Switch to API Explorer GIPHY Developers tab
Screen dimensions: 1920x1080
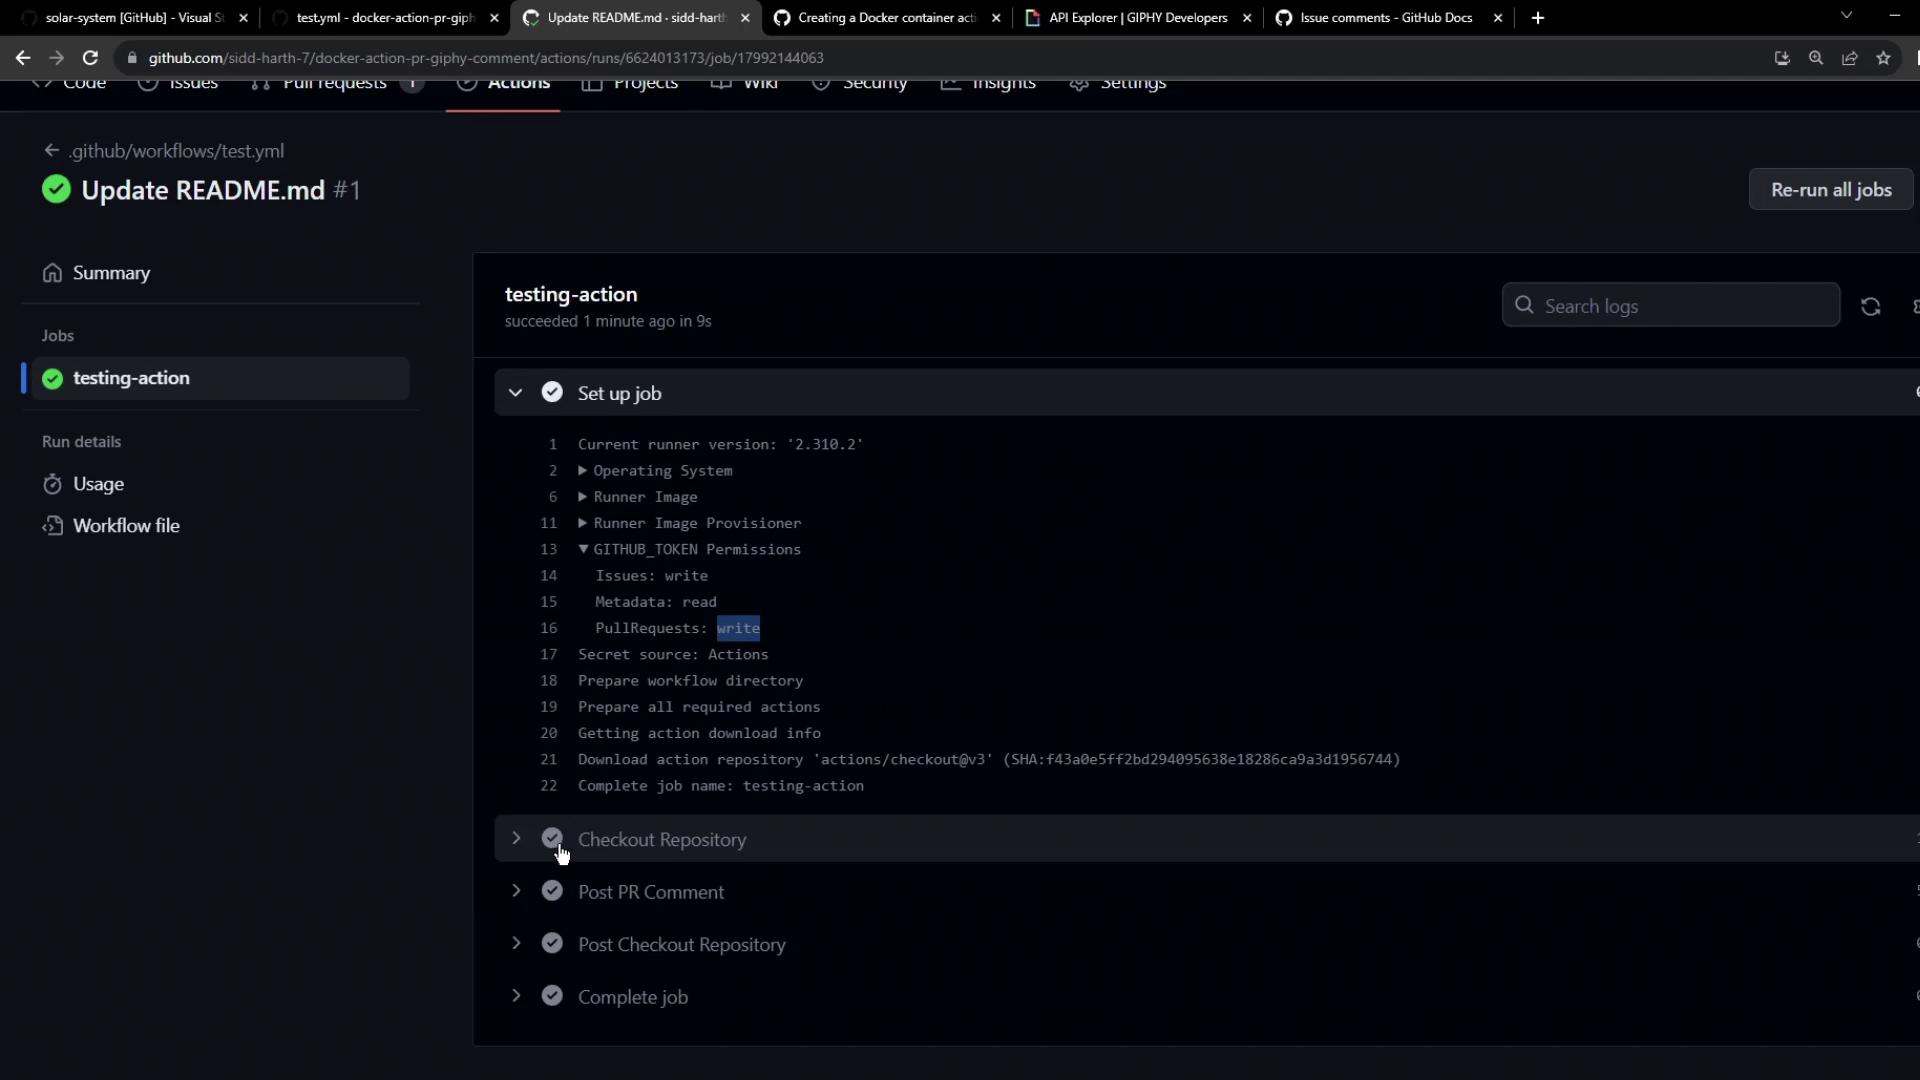[1136, 18]
